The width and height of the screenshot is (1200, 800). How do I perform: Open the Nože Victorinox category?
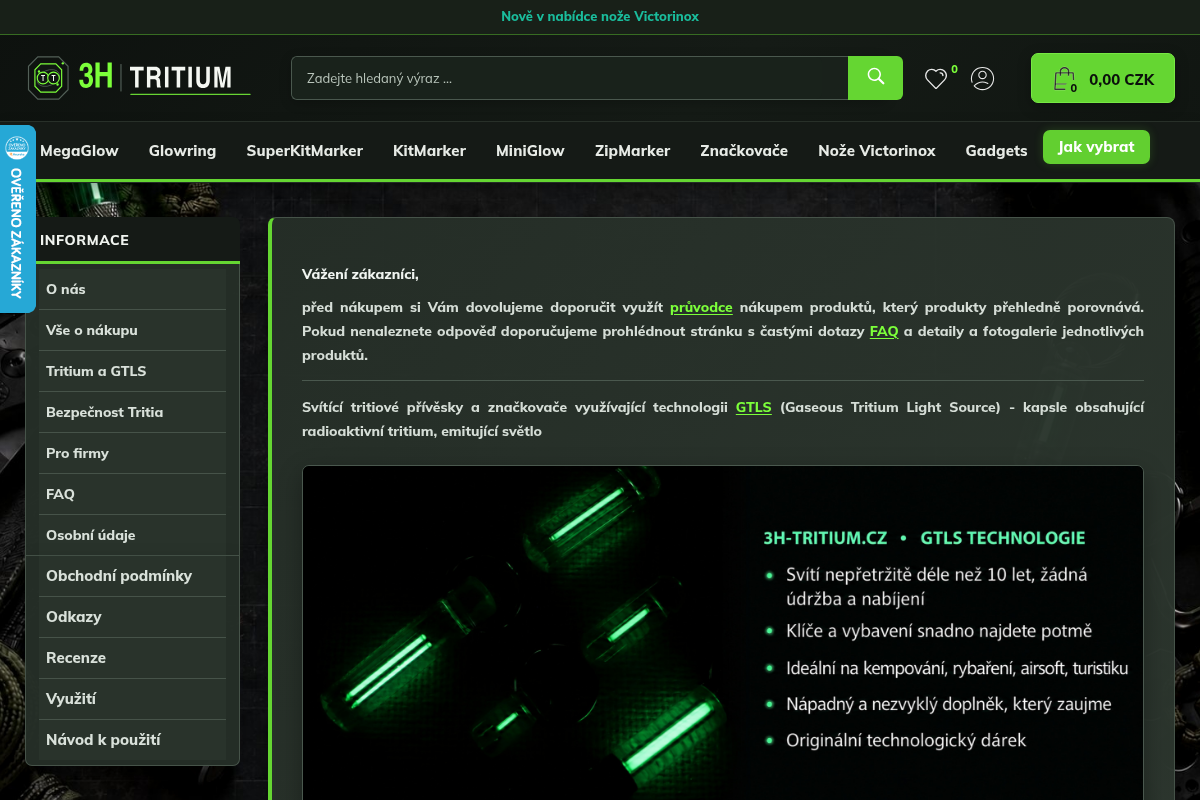pos(877,151)
